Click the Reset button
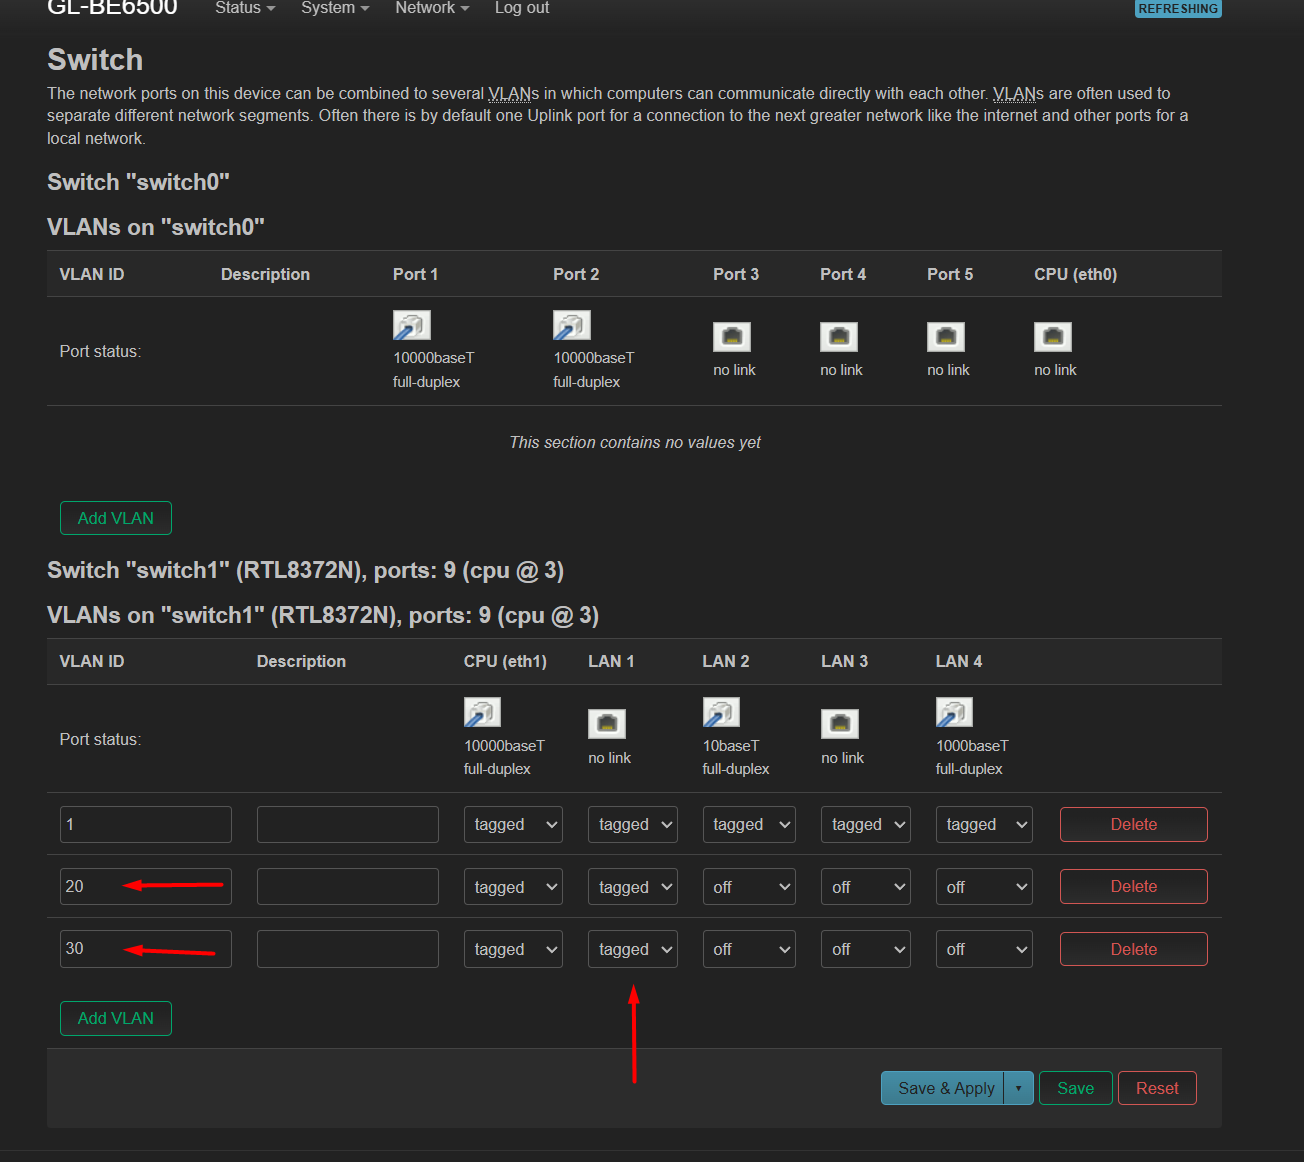The height and width of the screenshot is (1162, 1304). pos(1157,1088)
